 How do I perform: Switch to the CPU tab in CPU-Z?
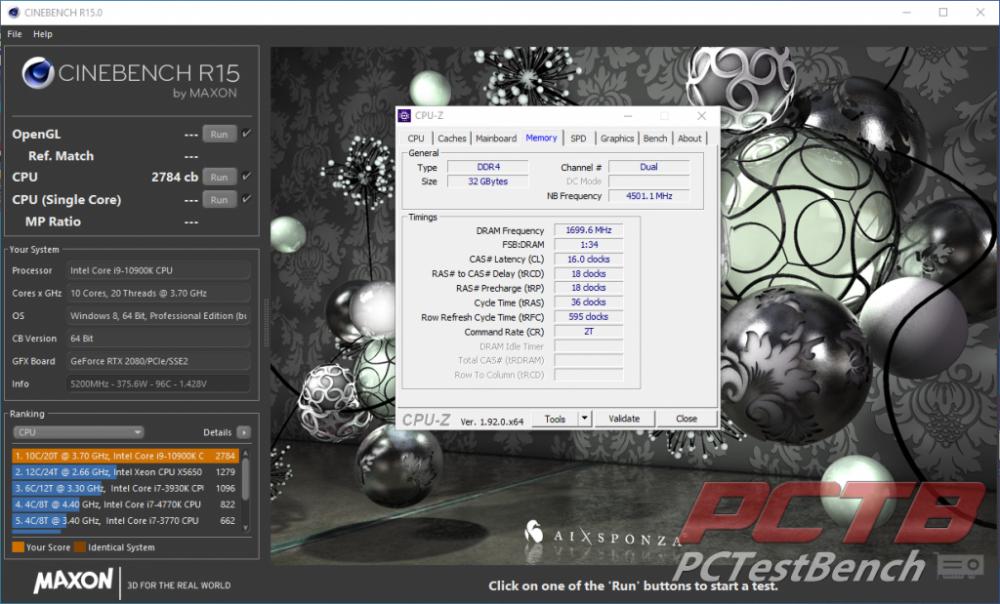(x=416, y=138)
